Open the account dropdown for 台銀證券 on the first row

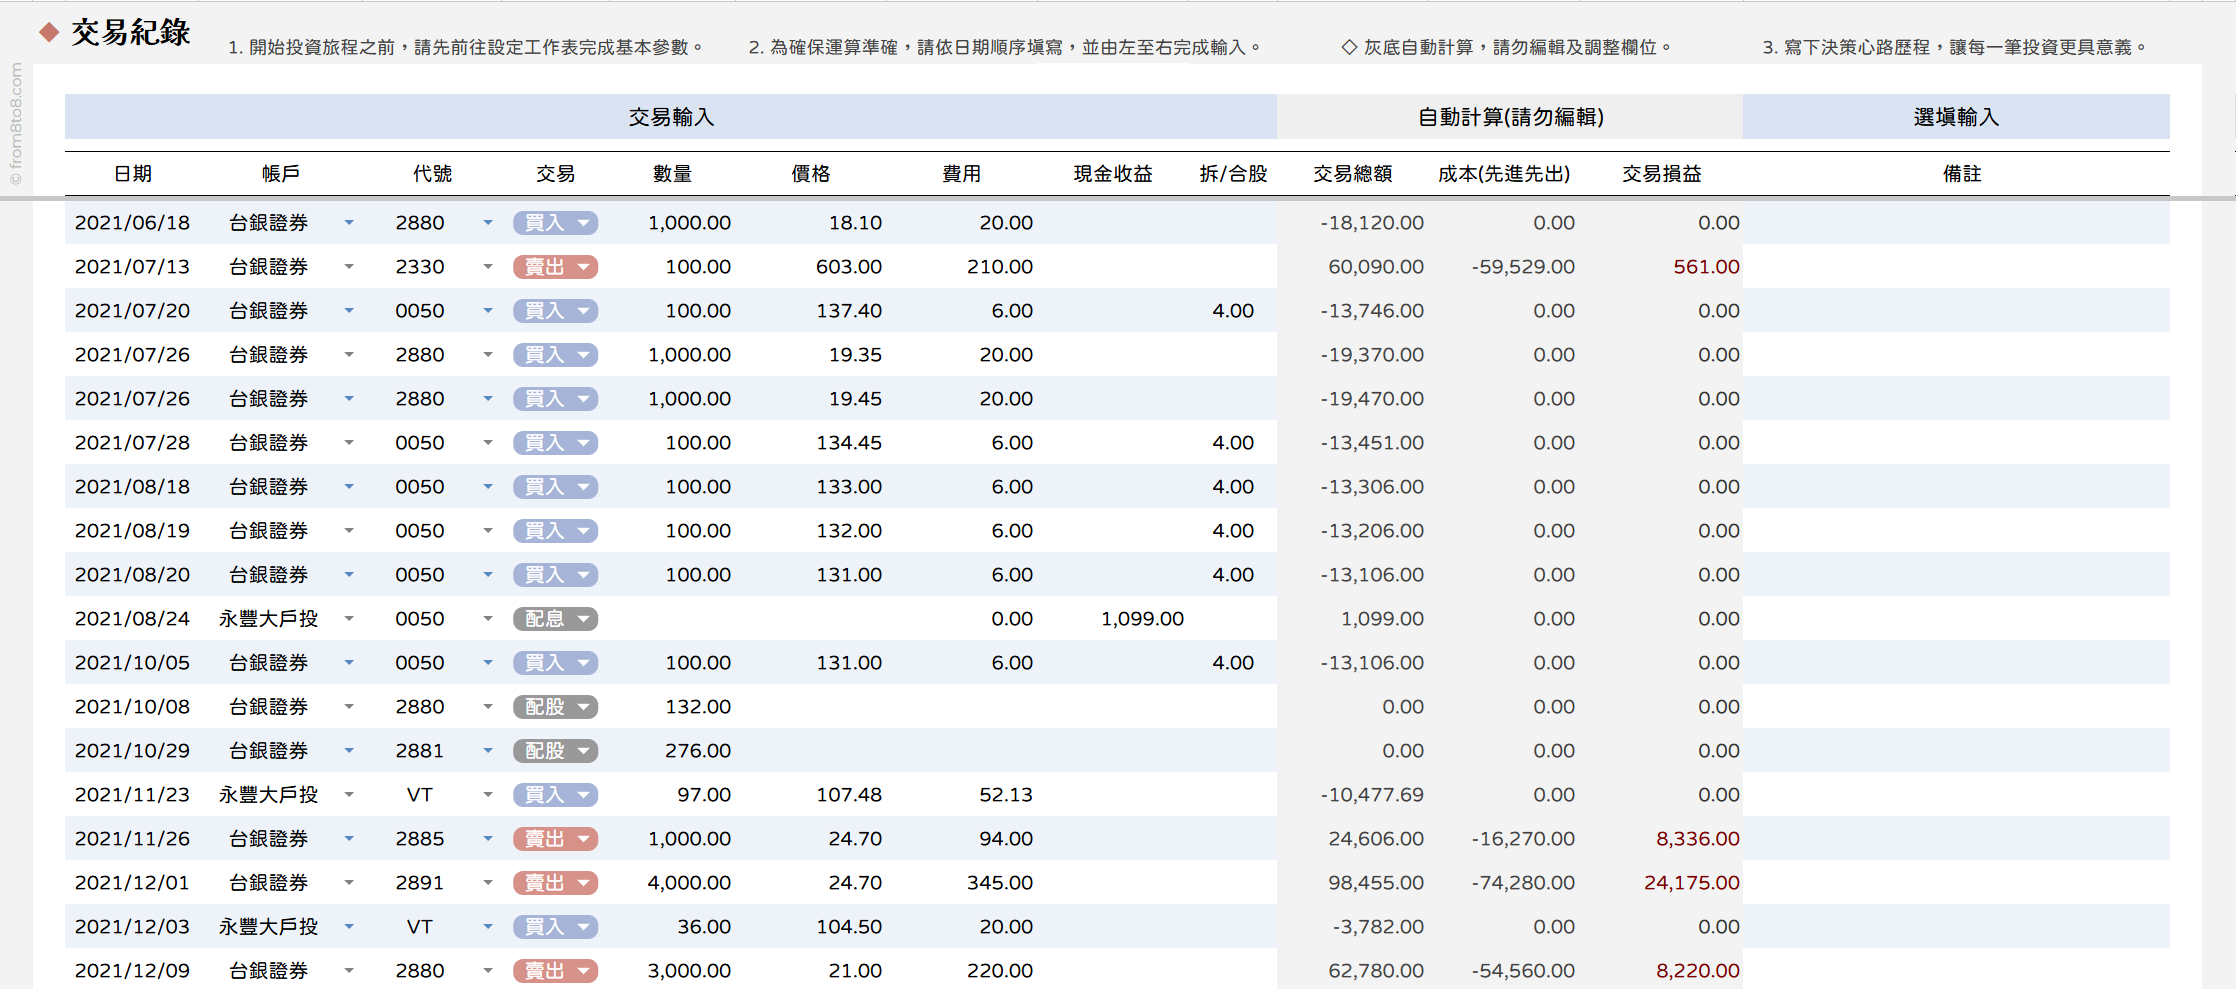(349, 222)
